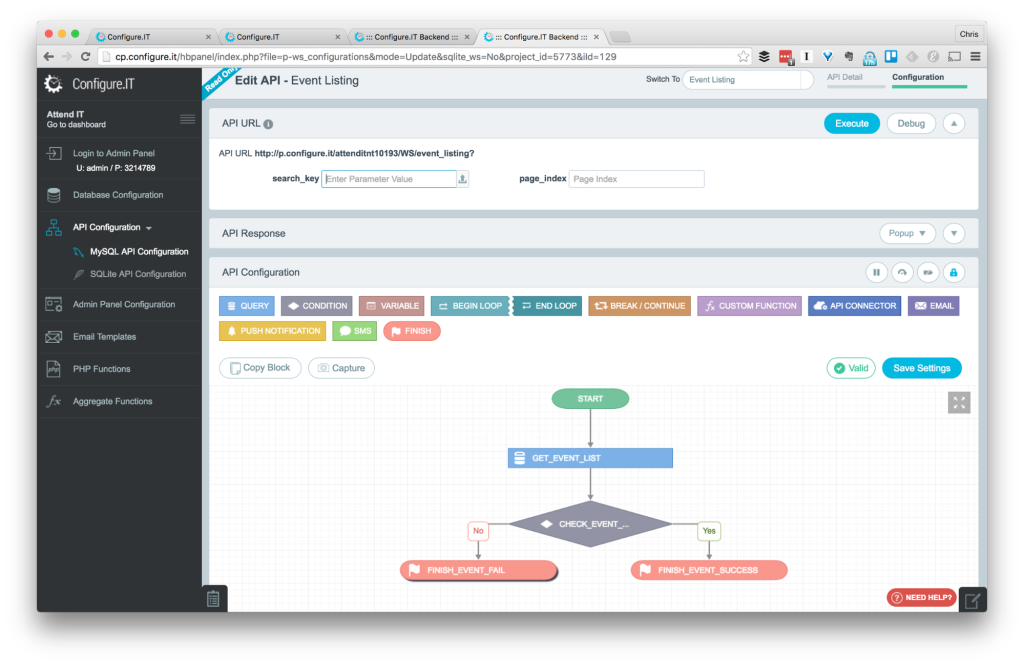
Task: Open Aggregate Functions section
Action: [x=112, y=401]
